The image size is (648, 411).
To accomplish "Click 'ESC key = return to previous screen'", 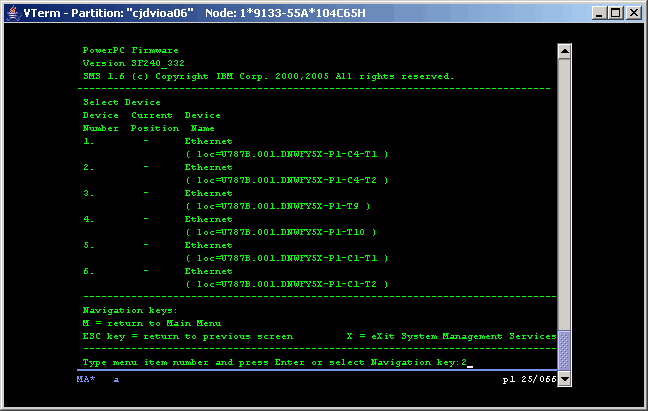I will (188, 336).
